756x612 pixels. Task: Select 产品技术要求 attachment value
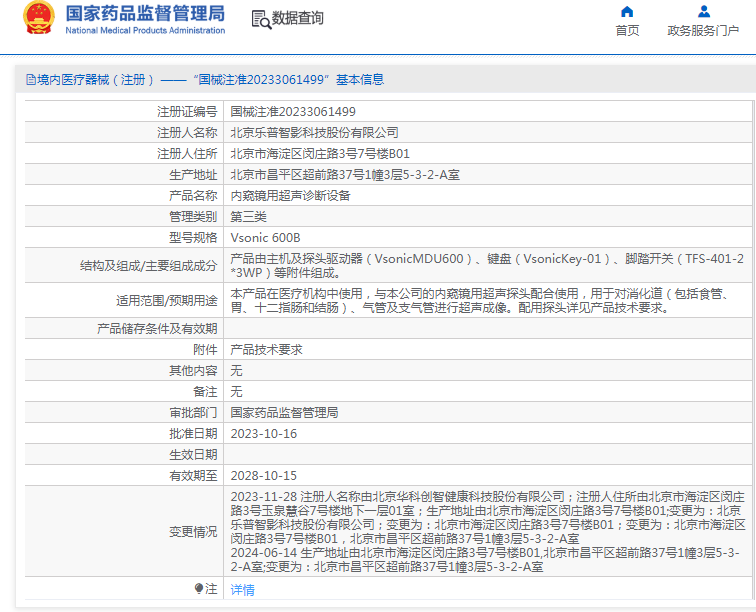click(x=266, y=350)
